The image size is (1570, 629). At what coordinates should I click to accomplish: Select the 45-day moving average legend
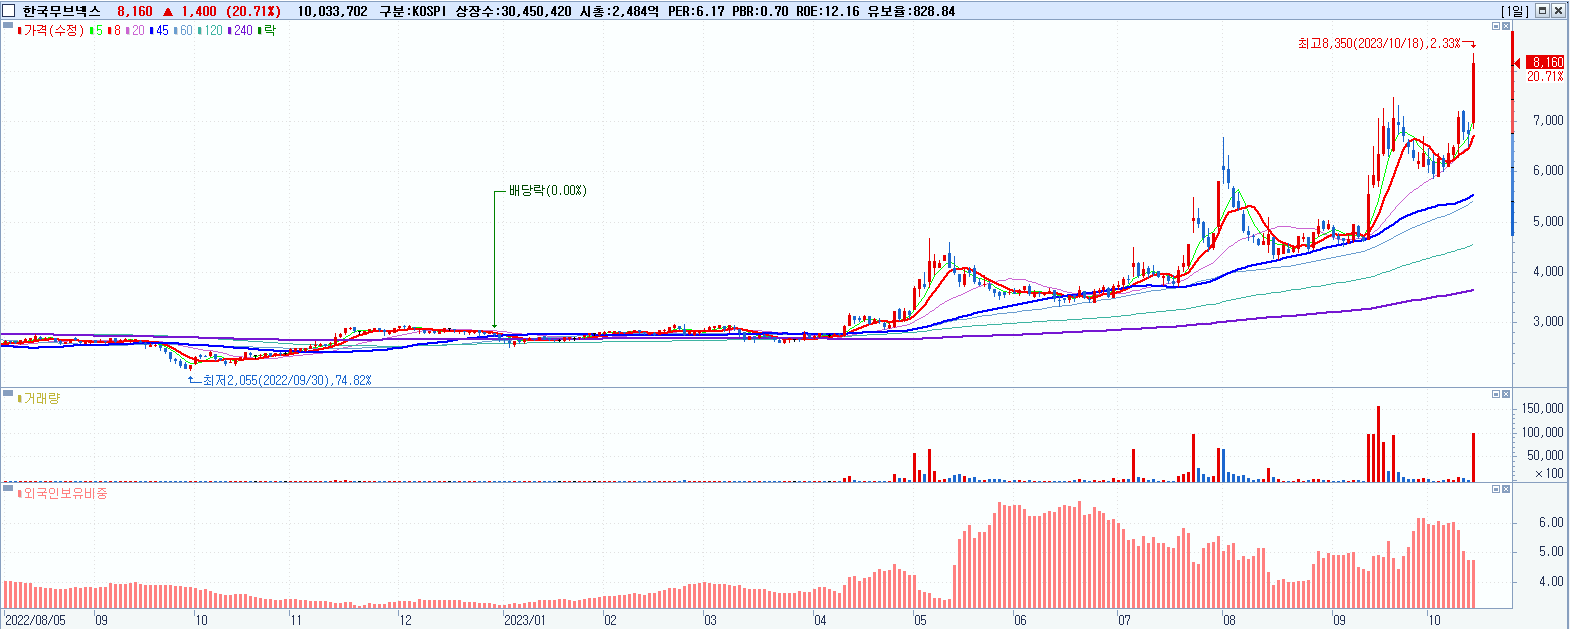tap(159, 31)
